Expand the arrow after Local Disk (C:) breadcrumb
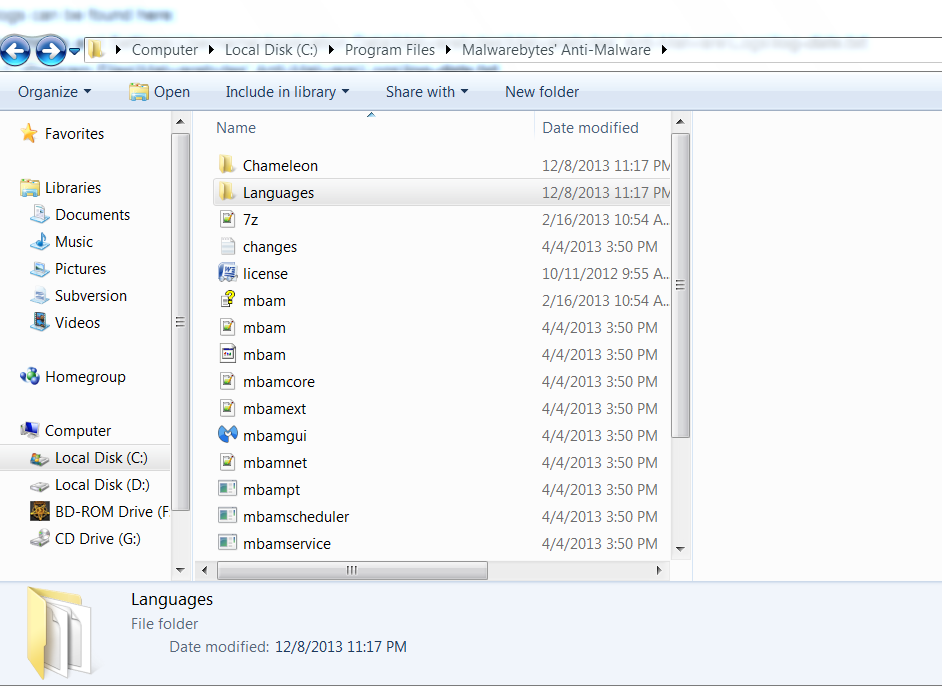This screenshot has height=688, width=942. pyautogui.click(x=331, y=50)
